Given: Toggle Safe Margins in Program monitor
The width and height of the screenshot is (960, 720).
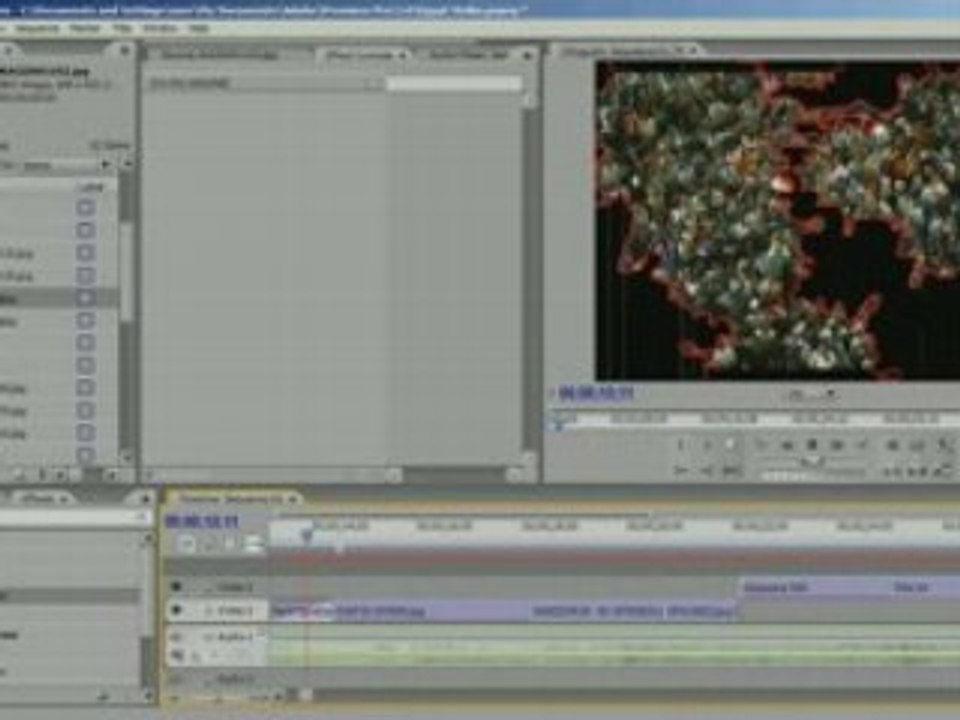Looking at the screenshot, I should click(x=917, y=445).
